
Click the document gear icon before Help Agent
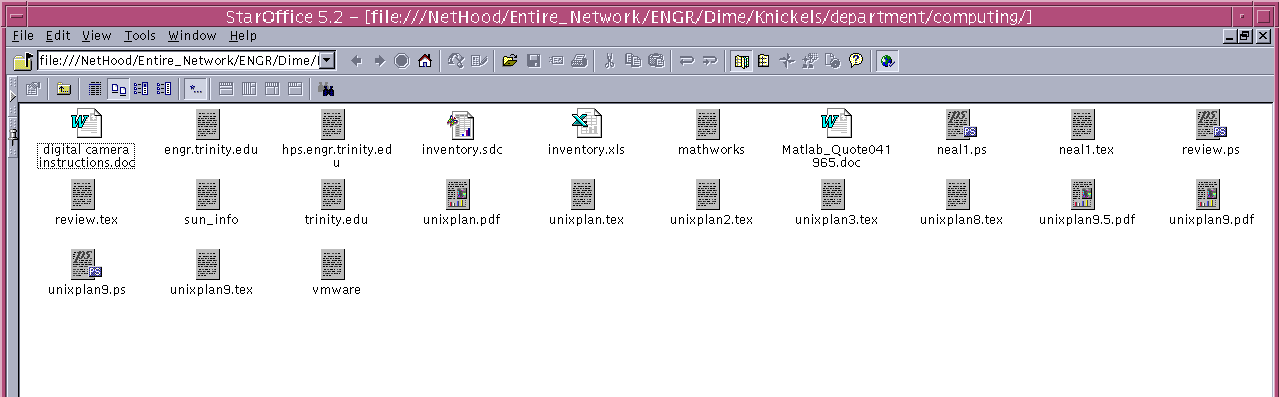(x=833, y=61)
